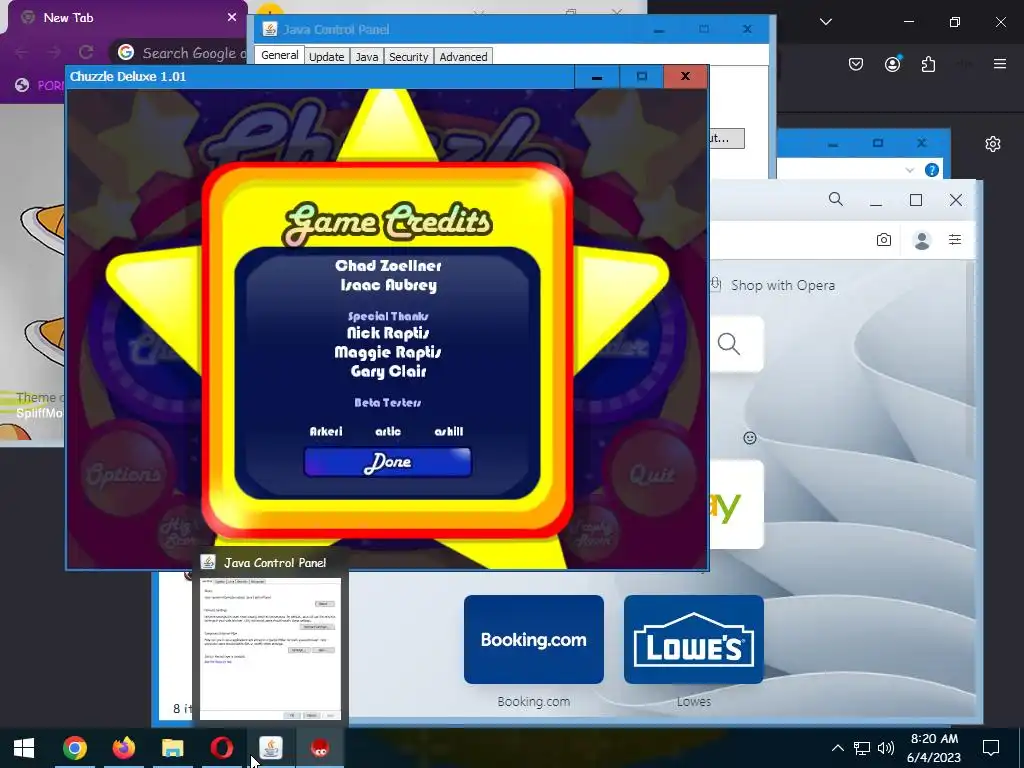Open Opera easy setup sliders icon
This screenshot has width=1024, height=768.
(955, 240)
